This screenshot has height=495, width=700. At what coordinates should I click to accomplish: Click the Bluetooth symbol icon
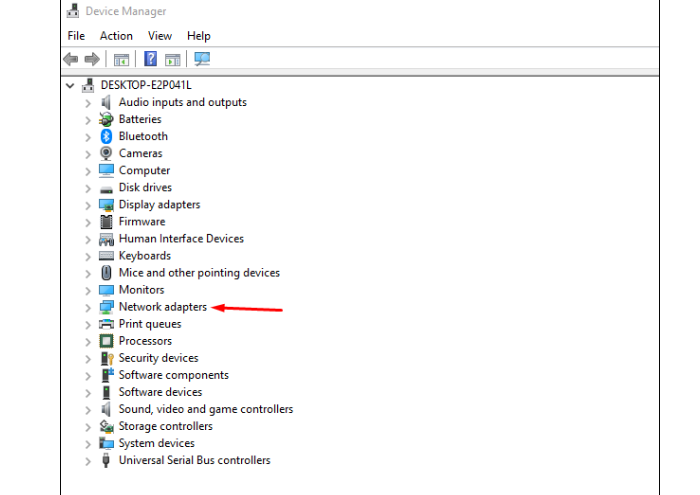point(106,136)
